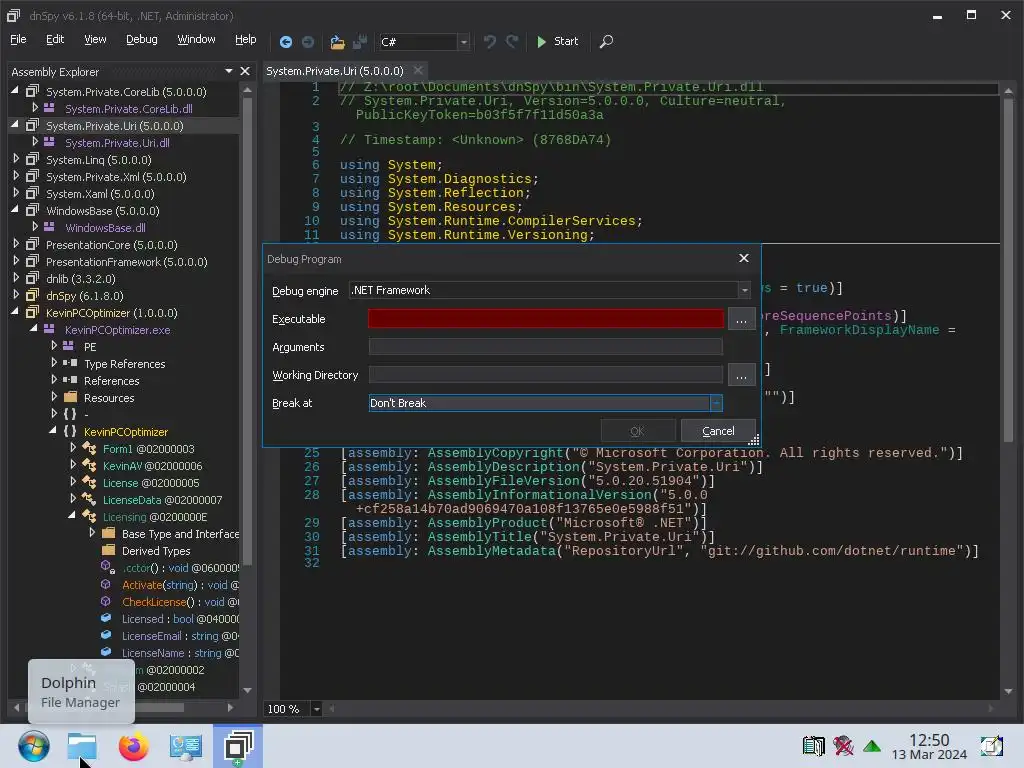Collapse System.Private.CoreLib (5.0.0.0) node

[x=15, y=91]
